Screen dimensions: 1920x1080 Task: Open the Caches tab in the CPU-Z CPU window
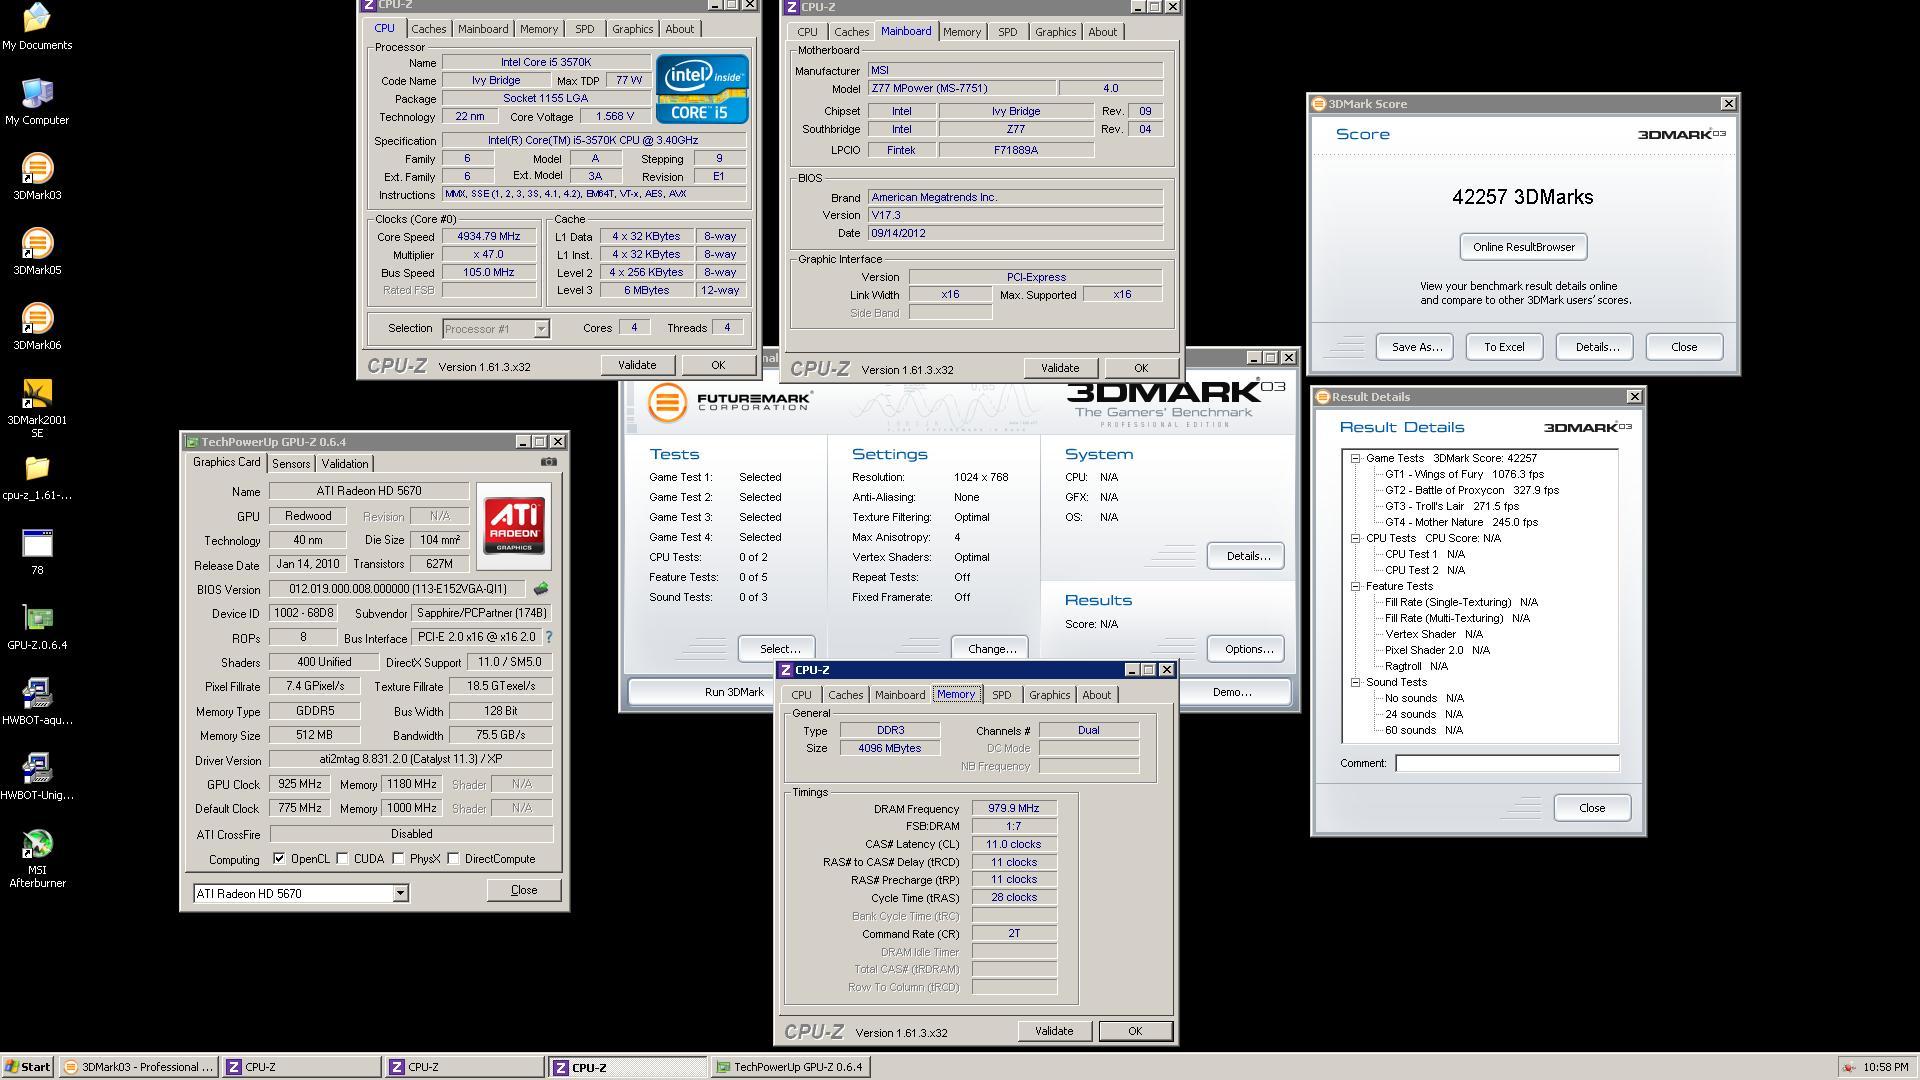[428, 29]
